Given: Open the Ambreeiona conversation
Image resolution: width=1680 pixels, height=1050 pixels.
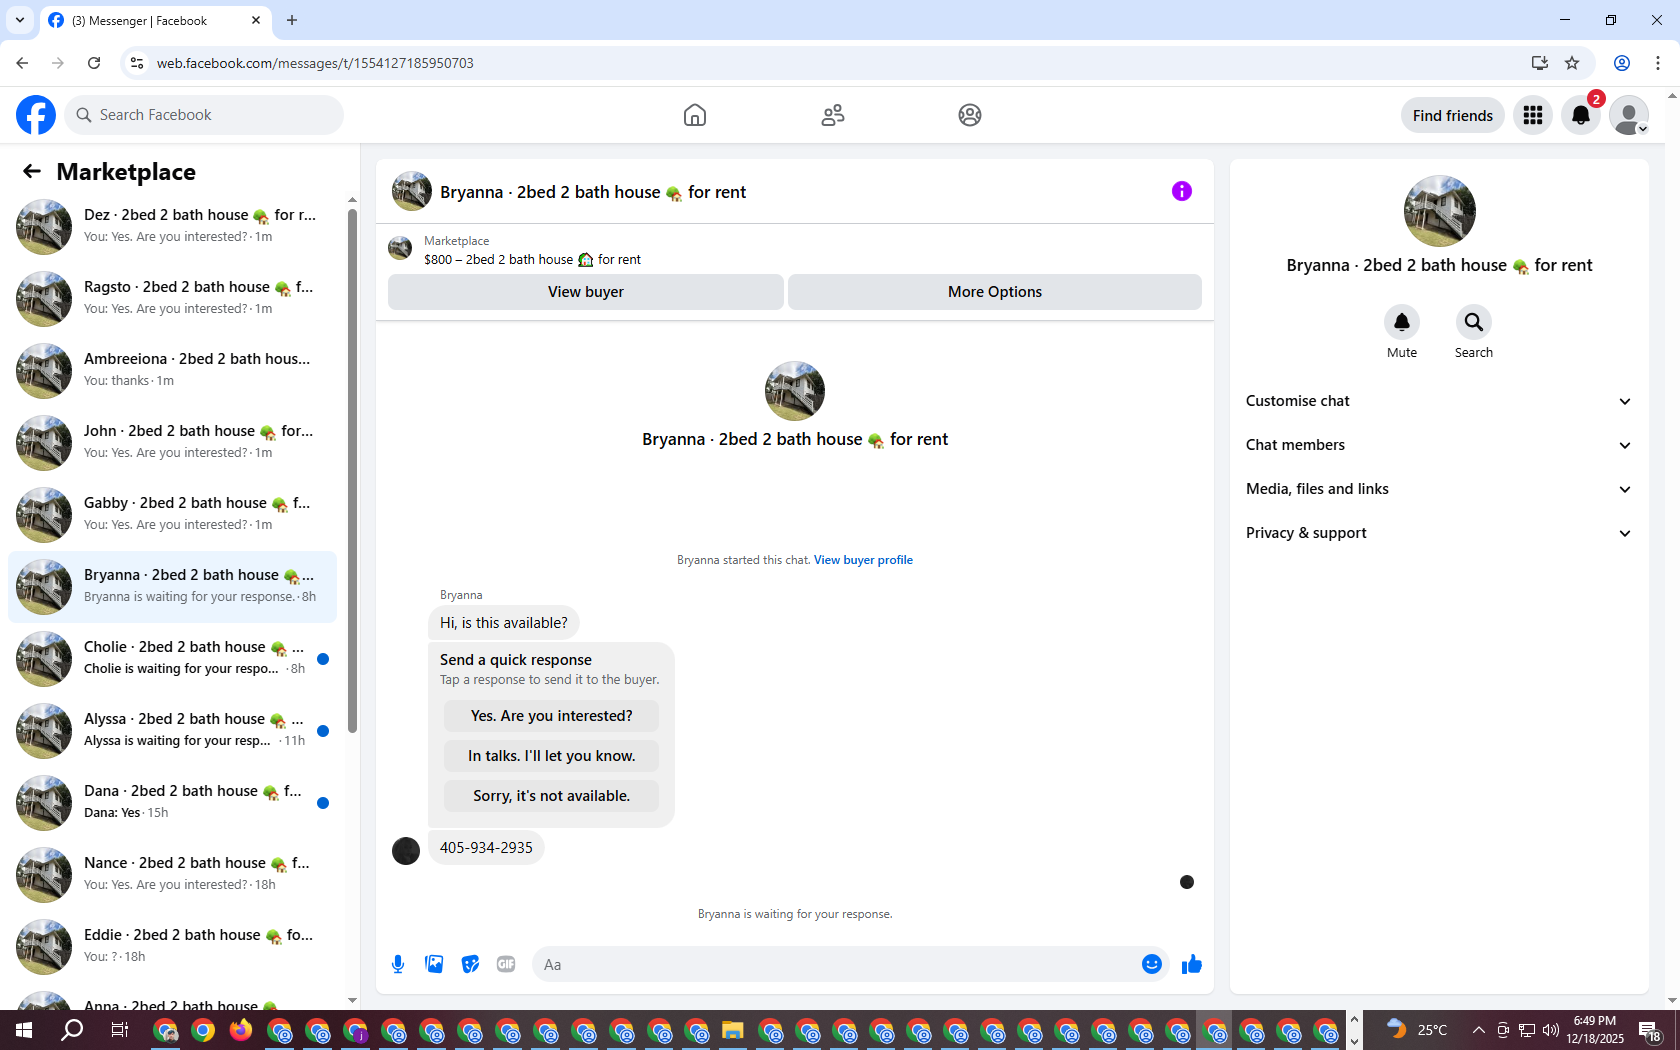Looking at the screenshot, I should click(172, 370).
